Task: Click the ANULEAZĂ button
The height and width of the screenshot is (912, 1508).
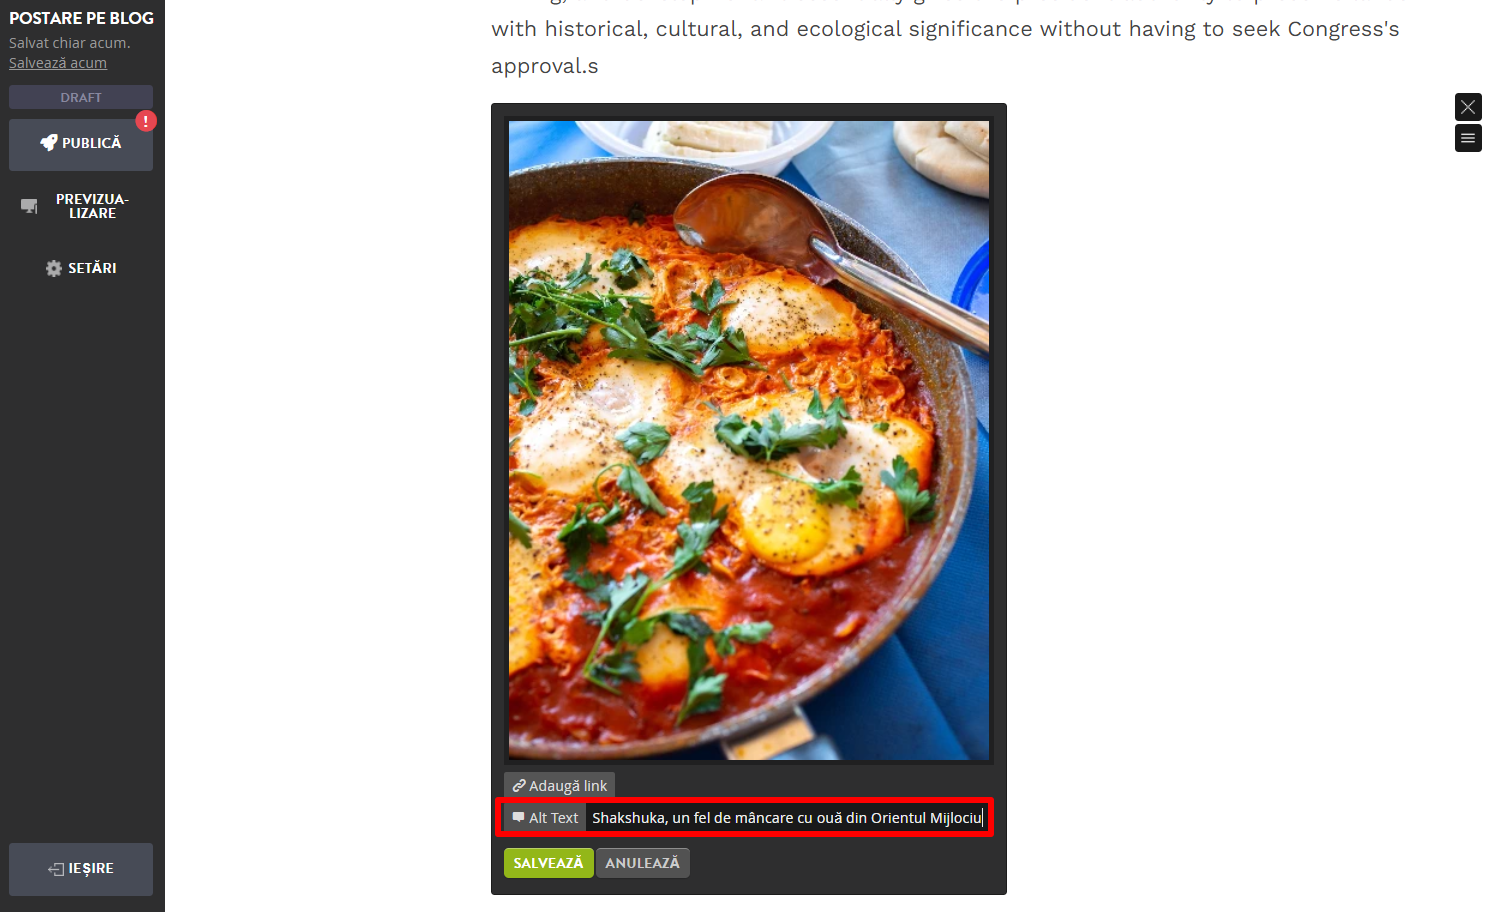Action: coord(642,863)
